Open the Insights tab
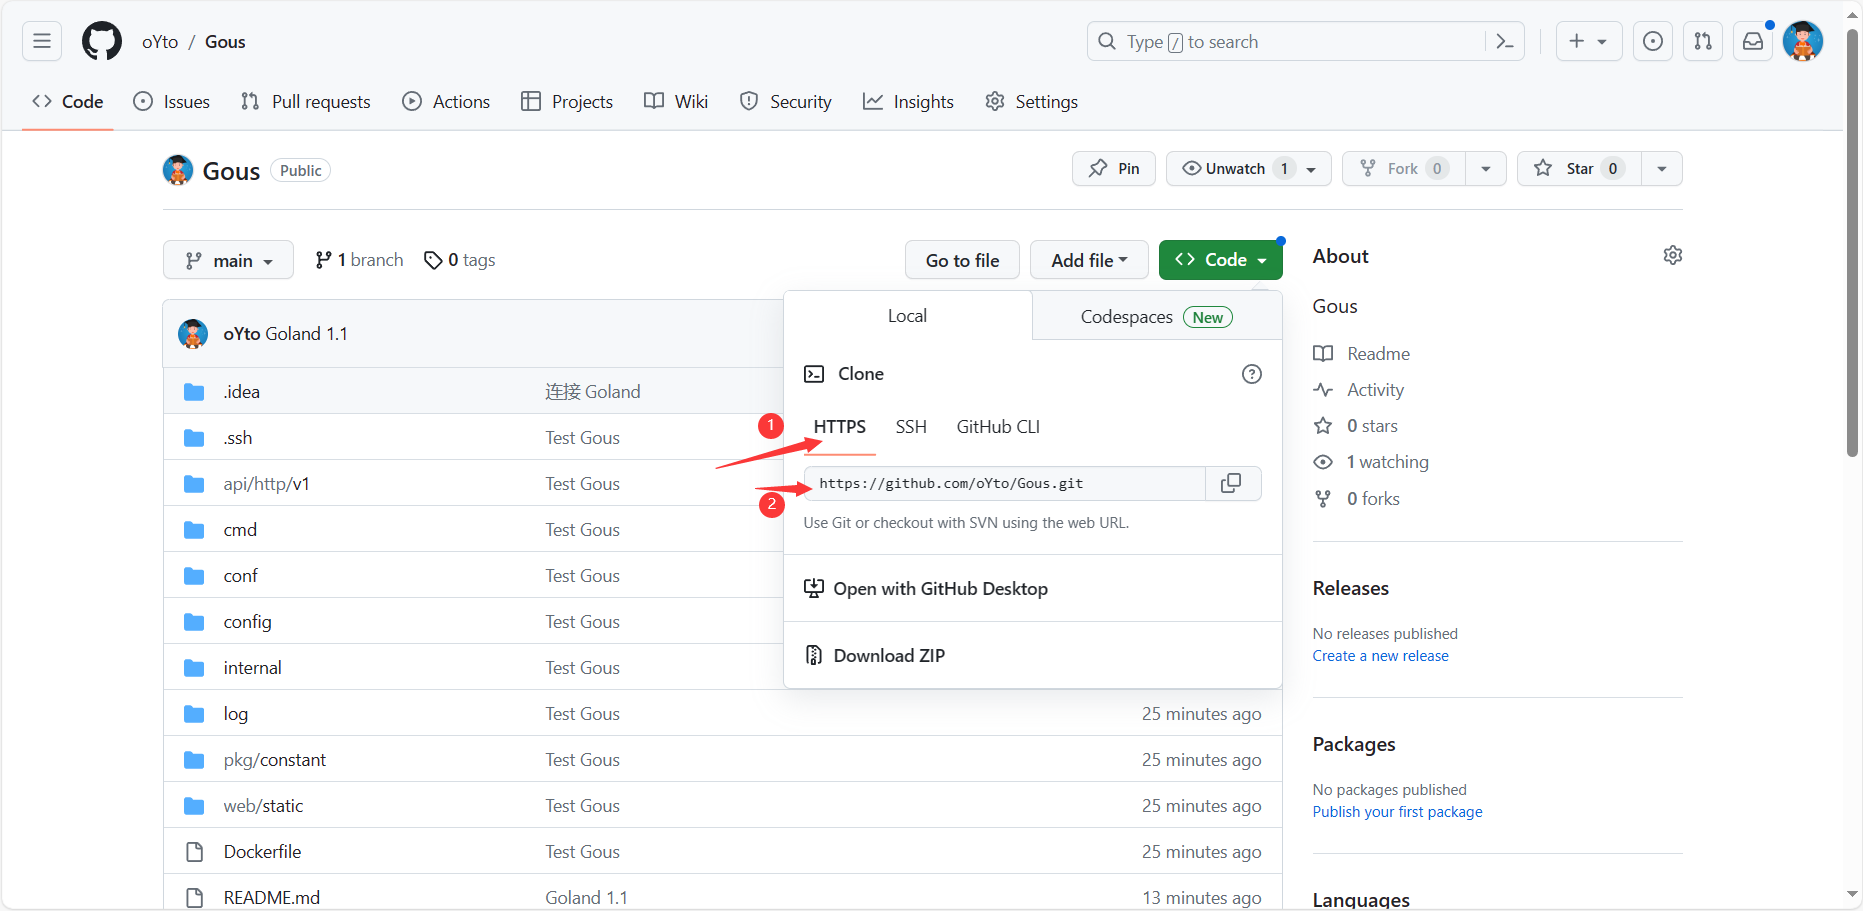 [x=908, y=101]
